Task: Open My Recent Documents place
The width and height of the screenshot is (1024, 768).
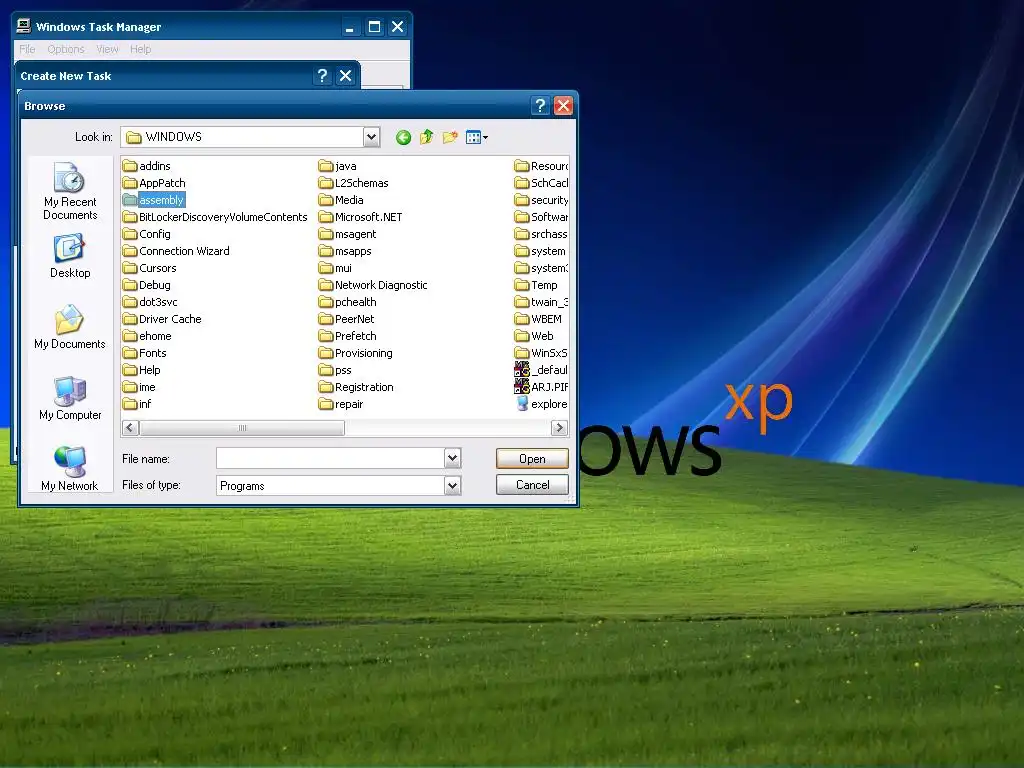Action: pyautogui.click(x=70, y=191)
